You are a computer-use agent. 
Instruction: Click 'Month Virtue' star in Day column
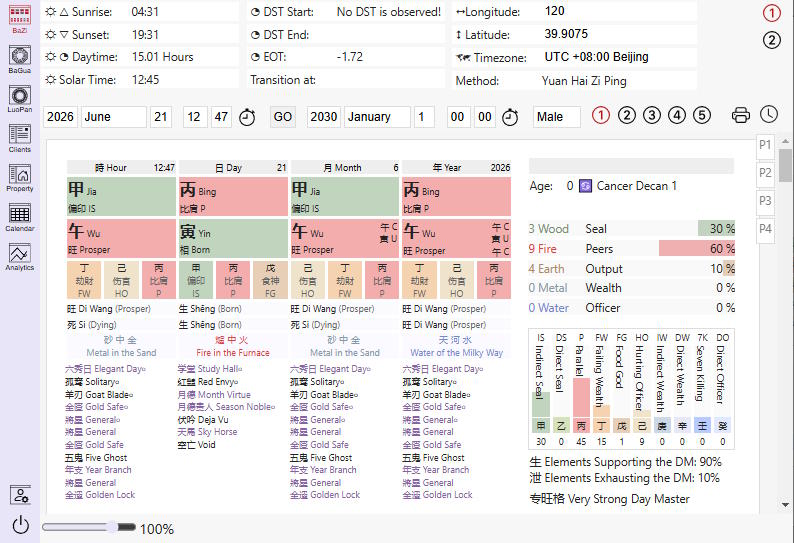click(214, 395)
